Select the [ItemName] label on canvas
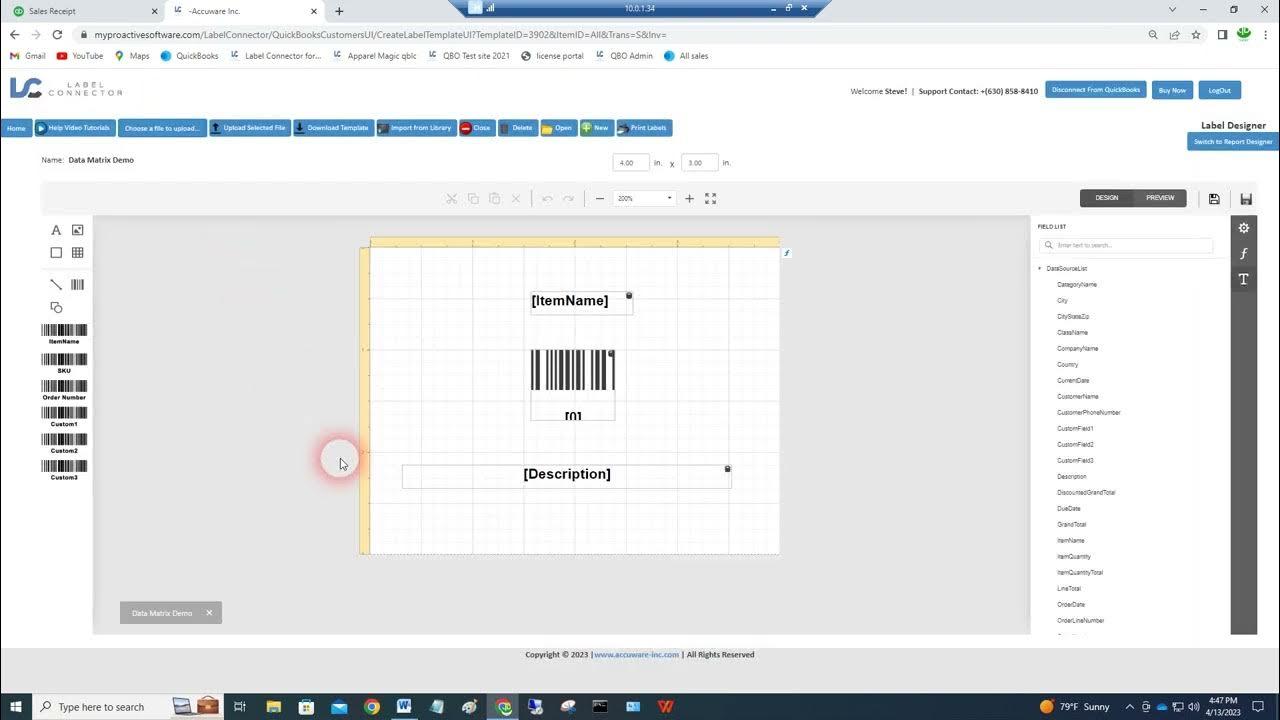Viewport: 1280px width, 720px height. coord(581,302)
